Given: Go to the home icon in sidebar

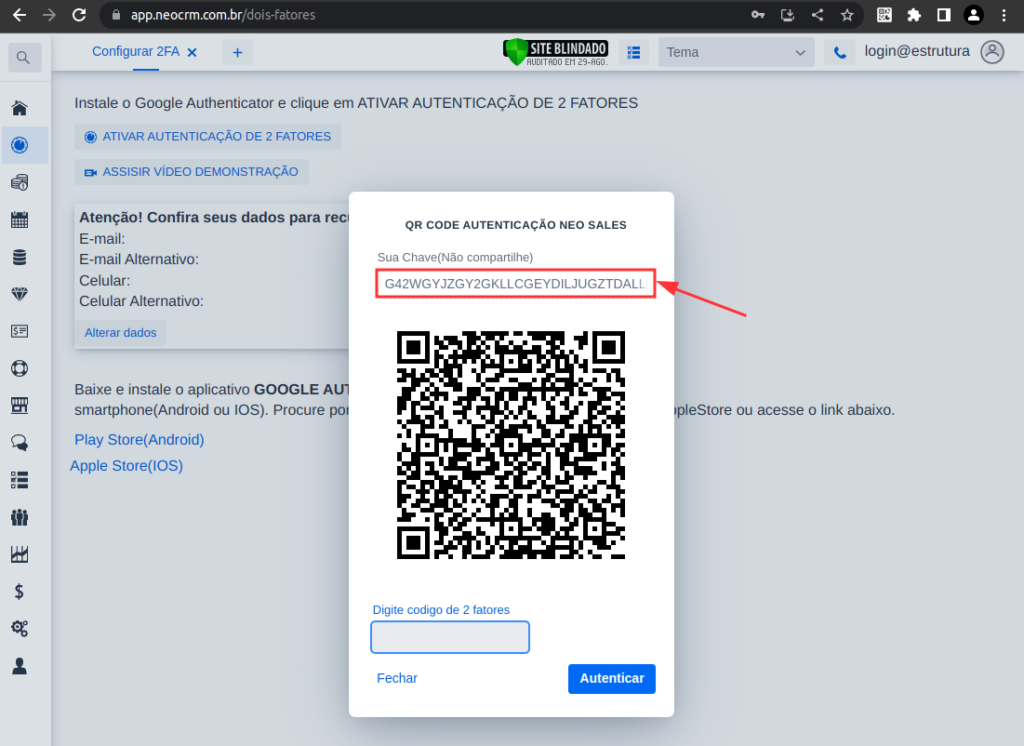Looking at the screenshot, I should 19,108.
